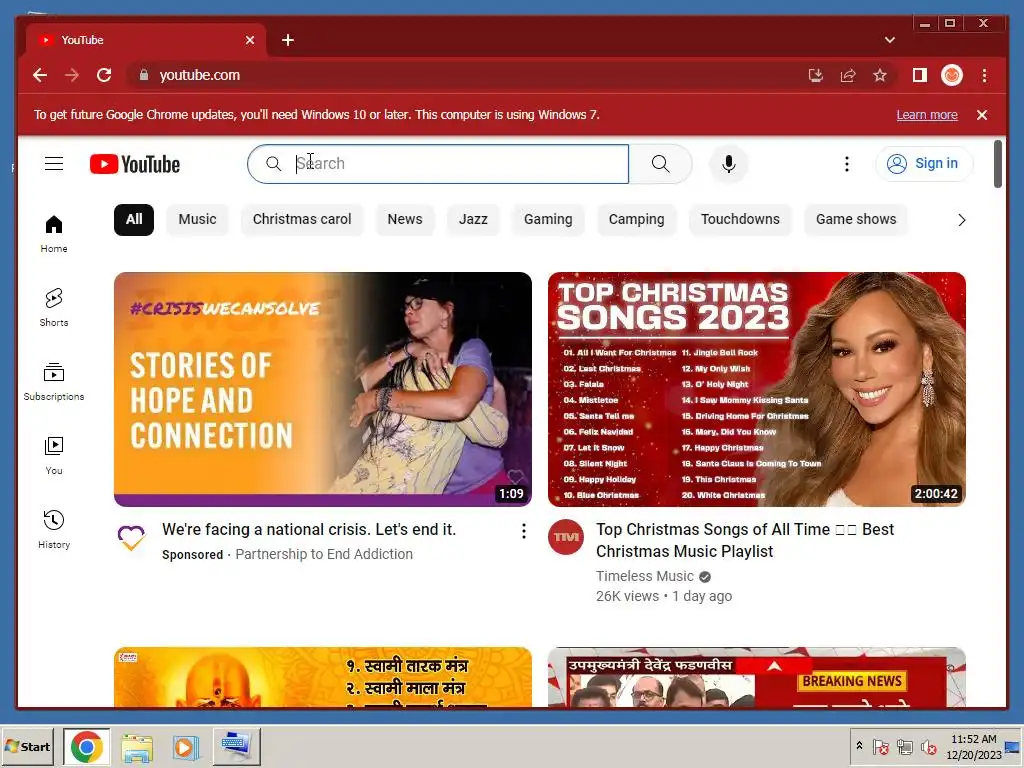1024x768 pixels.
Task: Open Chrome three-dot menu
Action: coord(984,75)
